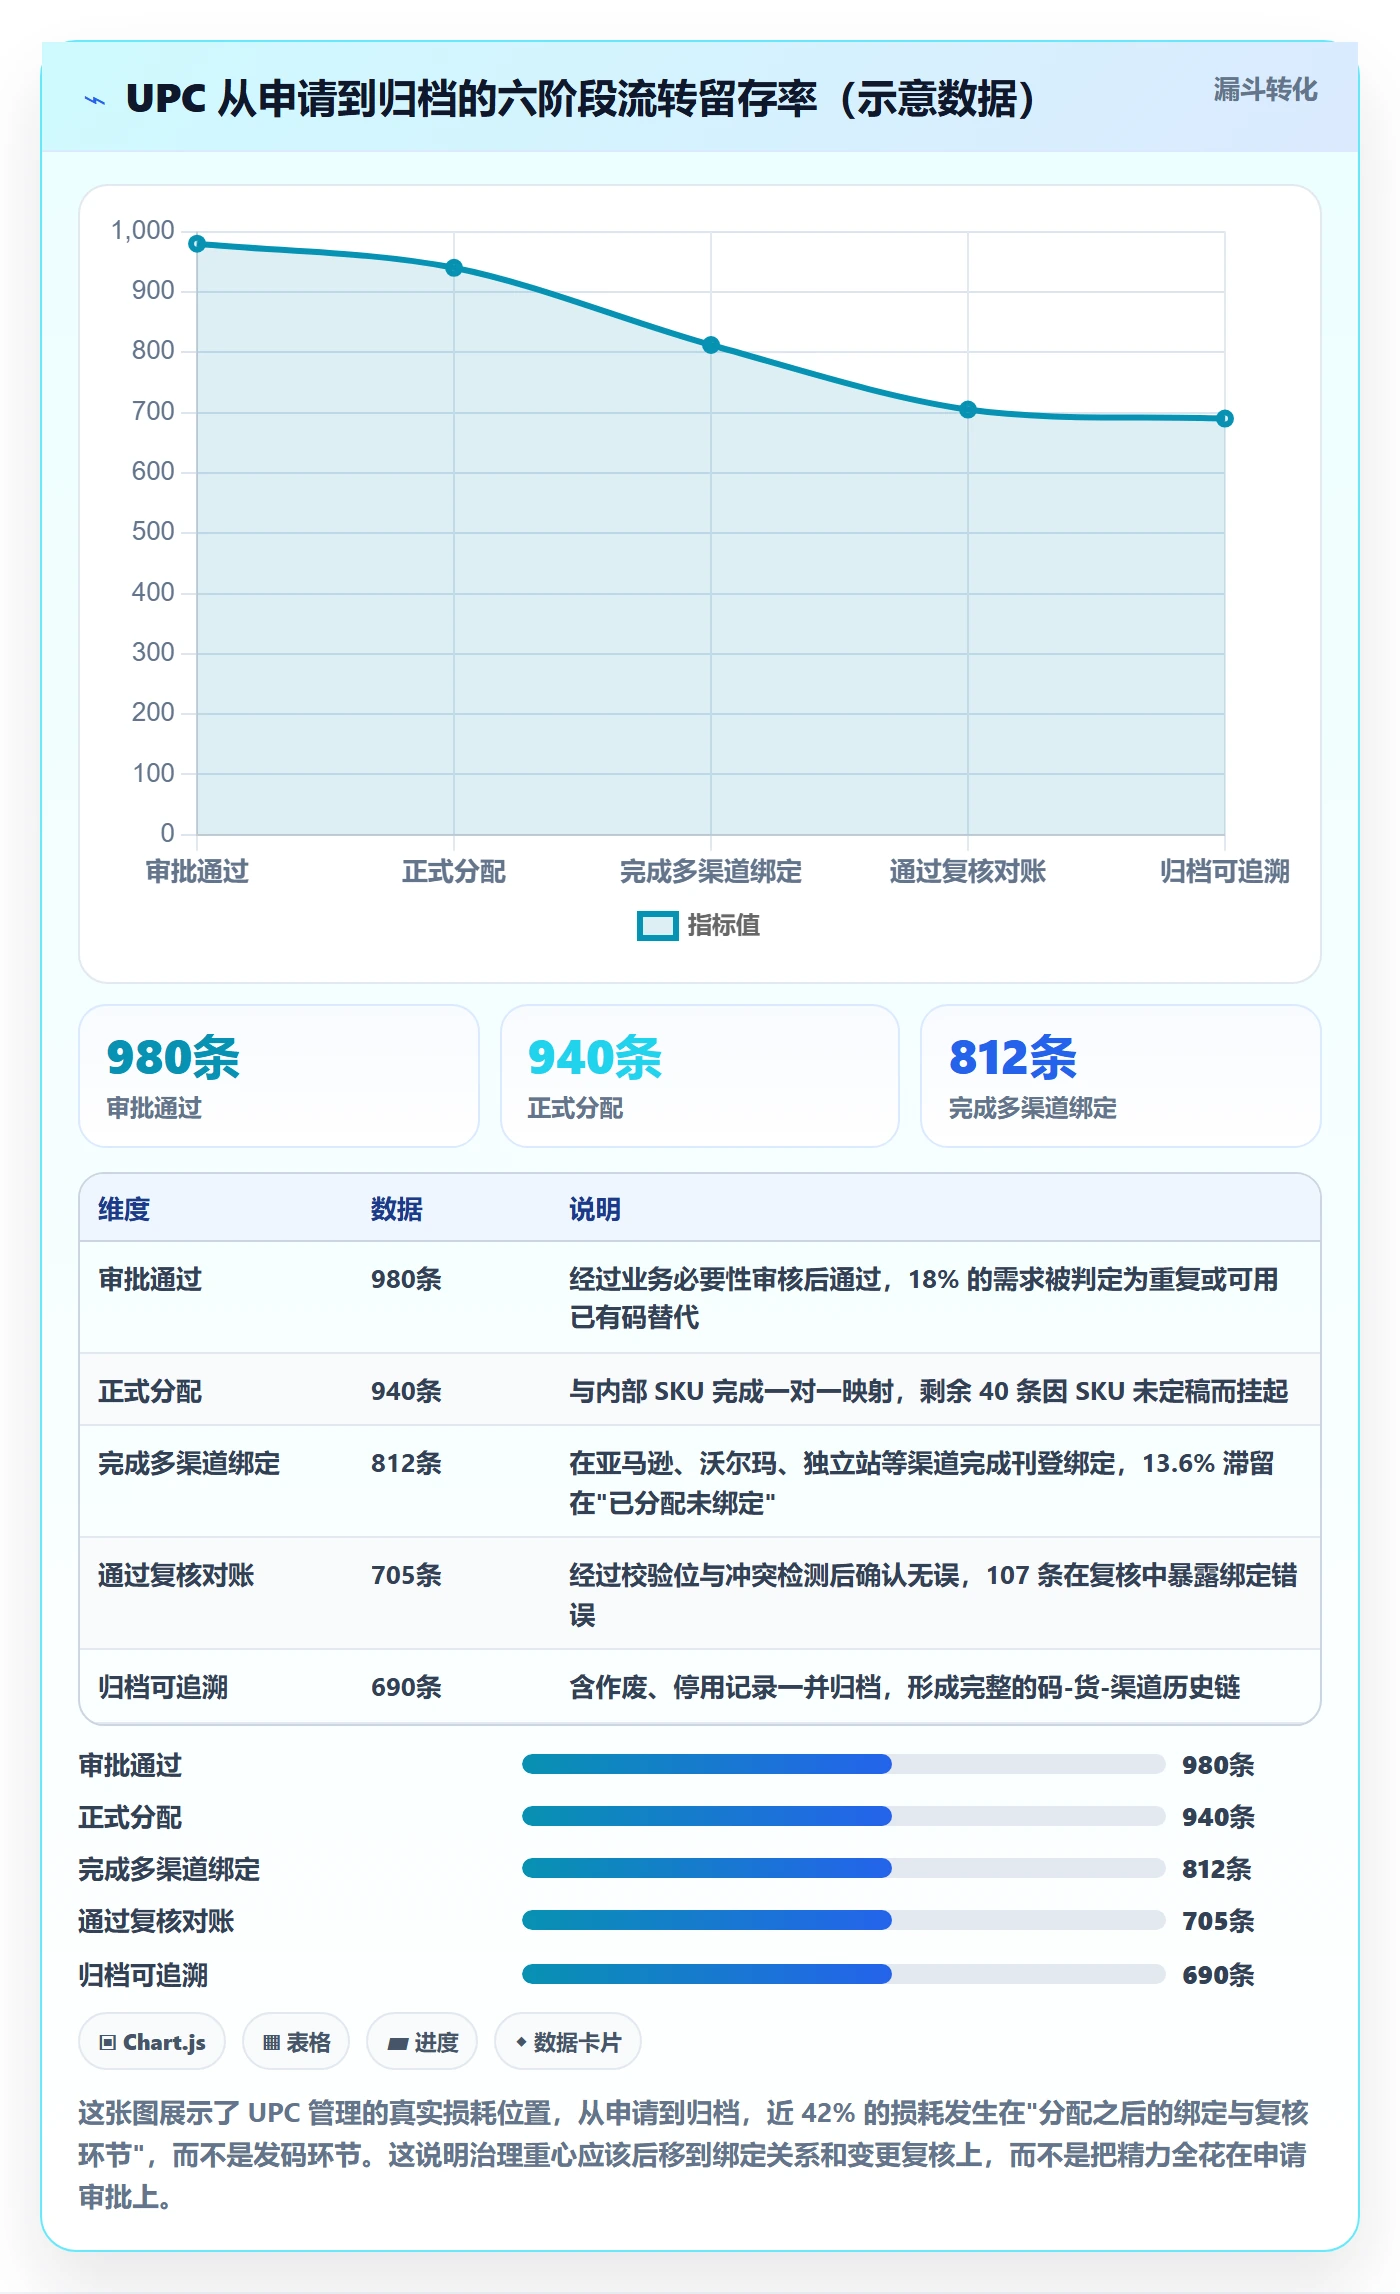Click the 审批通过 data point on the chart
The image size is (1400, 2294).
(x=197, y=244)
